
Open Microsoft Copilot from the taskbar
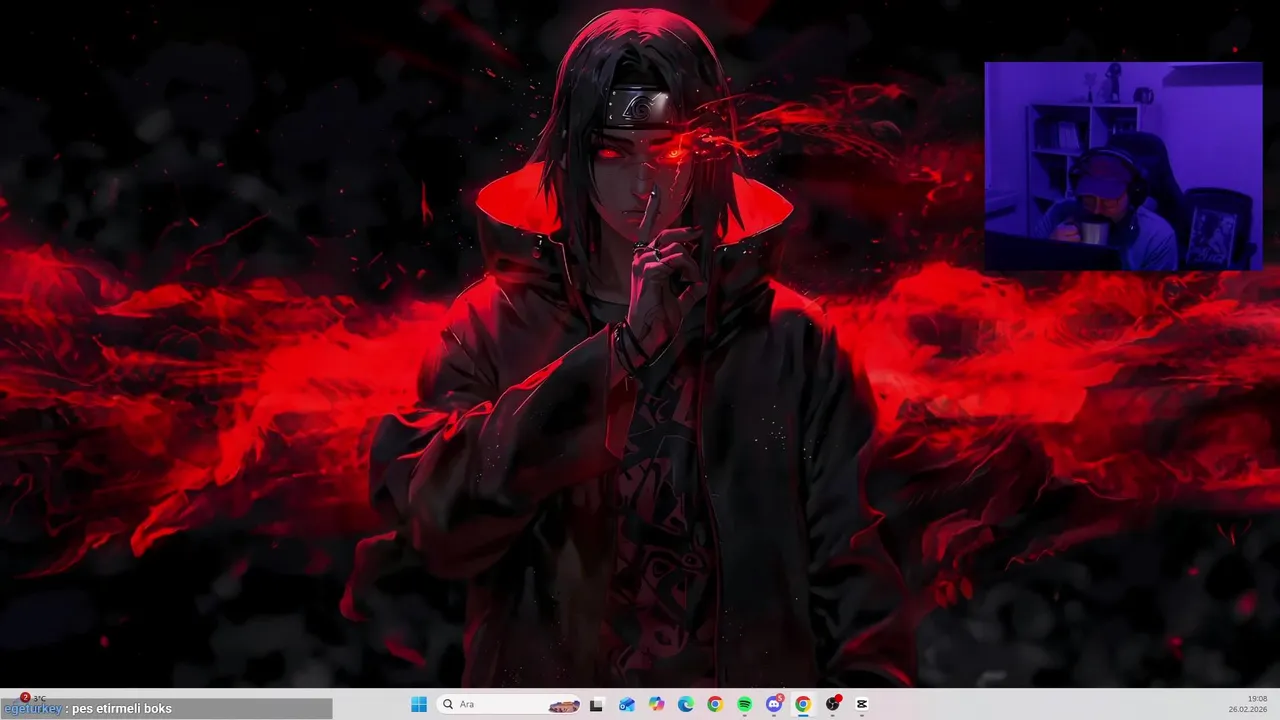tap(656, 704)
